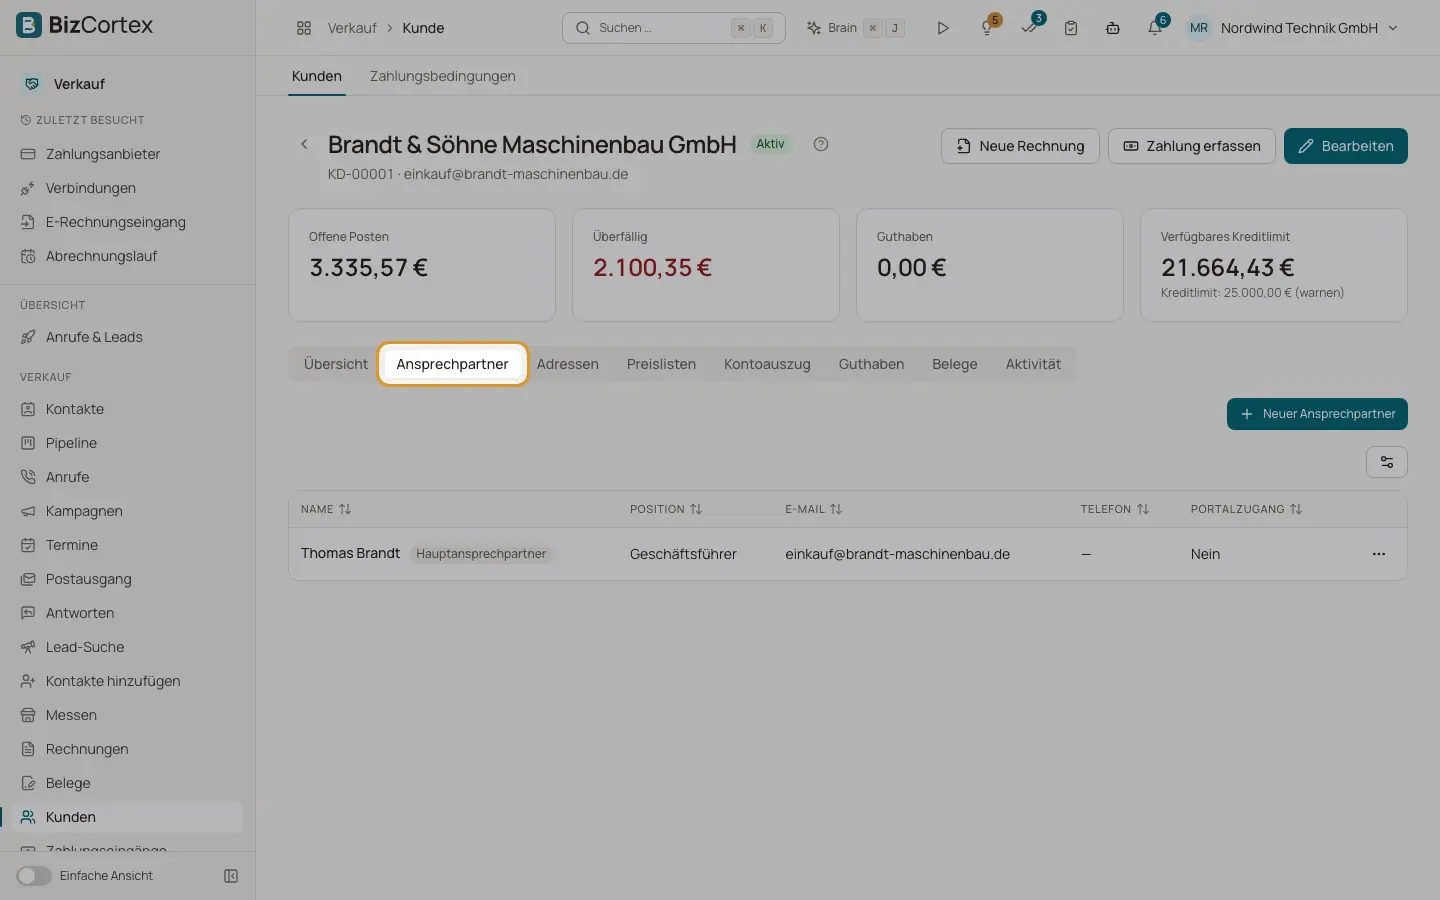Open the Überfällig 2.100,35 € card
This screenshot has width=1440, height=900.
click(706, 265)
